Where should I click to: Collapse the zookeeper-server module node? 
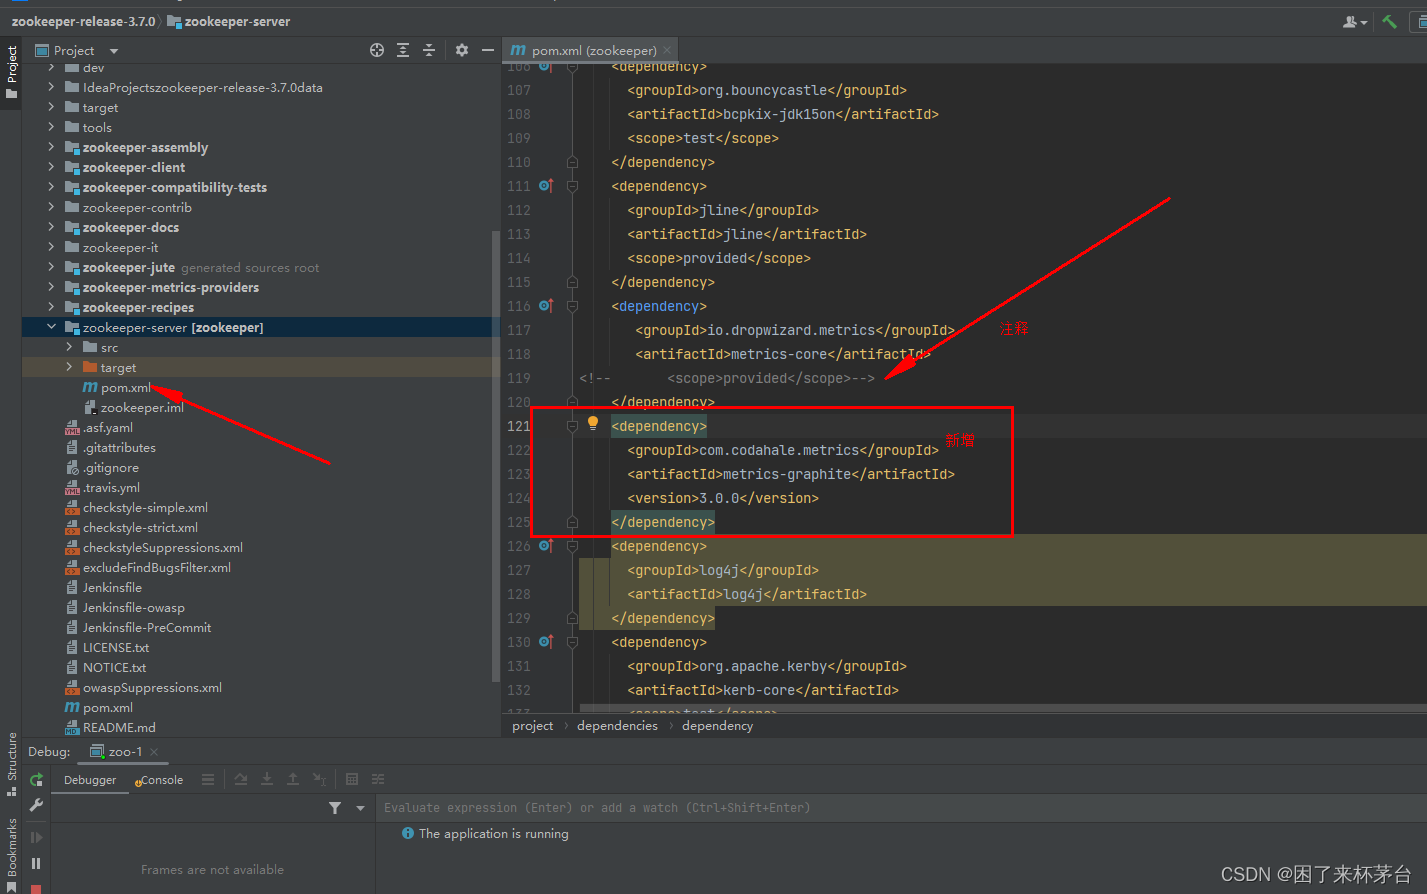(51, 327)
